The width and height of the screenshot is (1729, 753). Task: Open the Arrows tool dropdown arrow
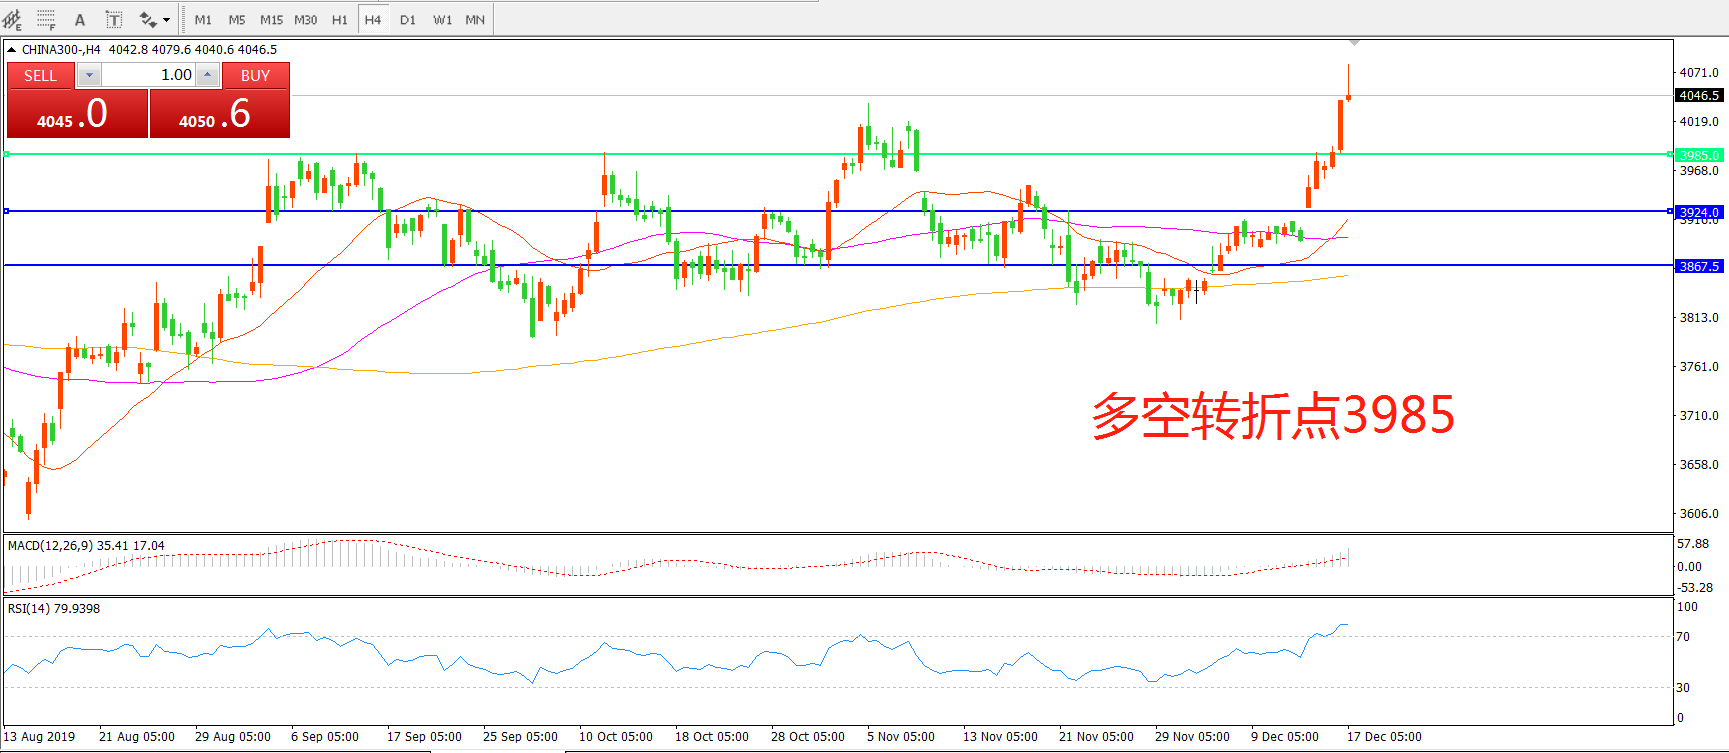pos(166,19)
